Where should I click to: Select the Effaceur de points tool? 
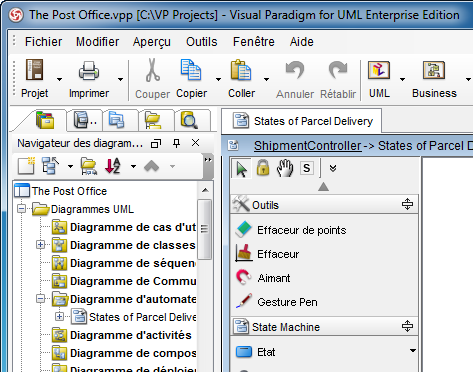point(291,230)
